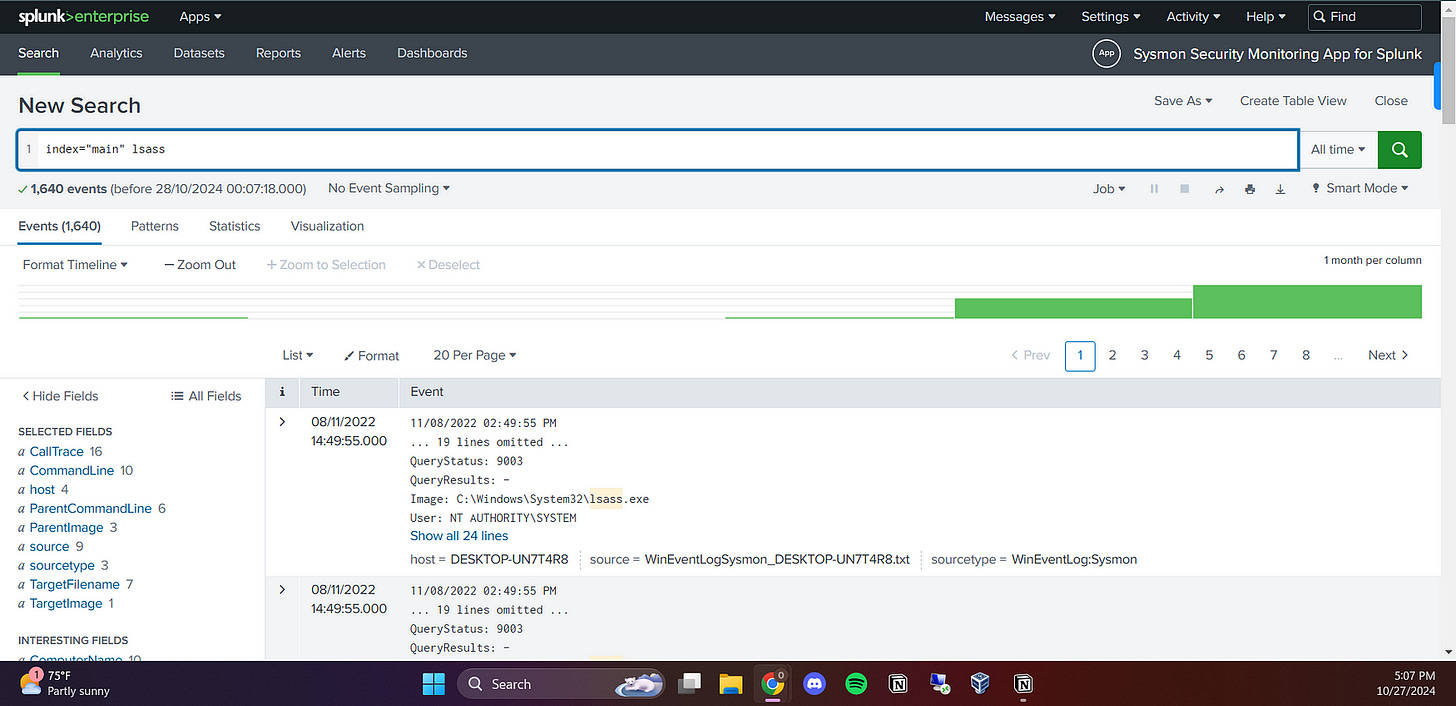Open the All Fields dialog

tap(207, 396)
